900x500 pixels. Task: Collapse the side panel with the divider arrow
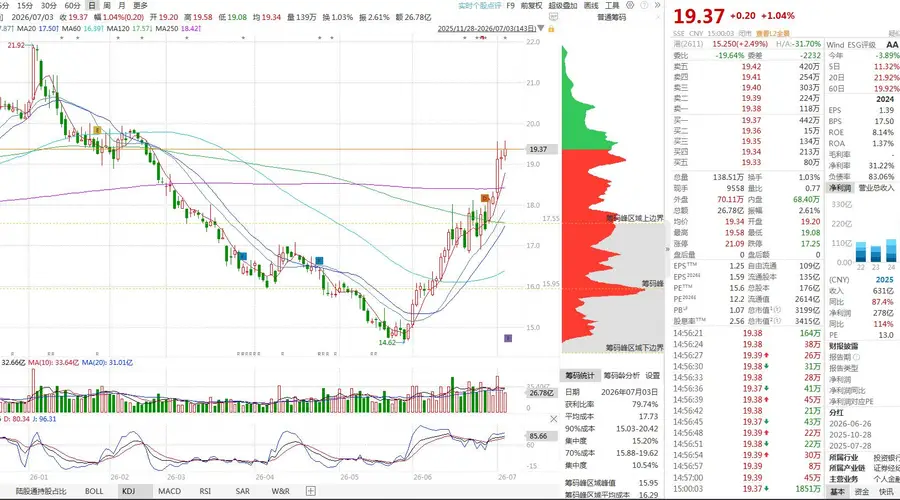coord(668,249)
